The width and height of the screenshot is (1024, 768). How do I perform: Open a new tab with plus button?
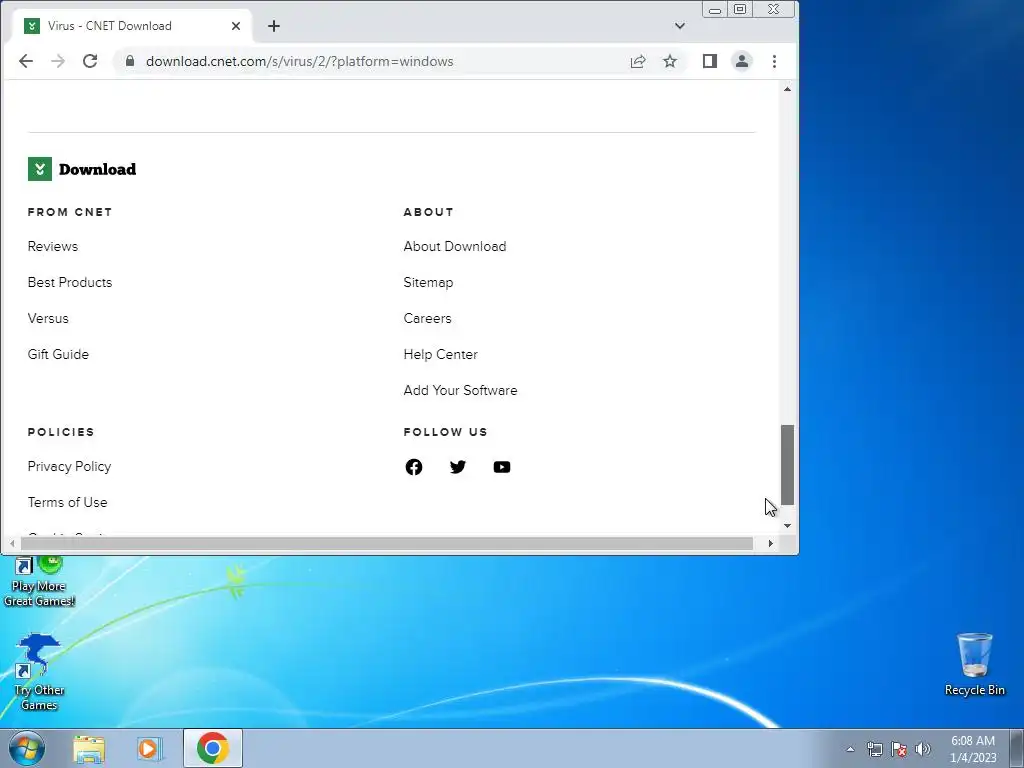(274, 26)
